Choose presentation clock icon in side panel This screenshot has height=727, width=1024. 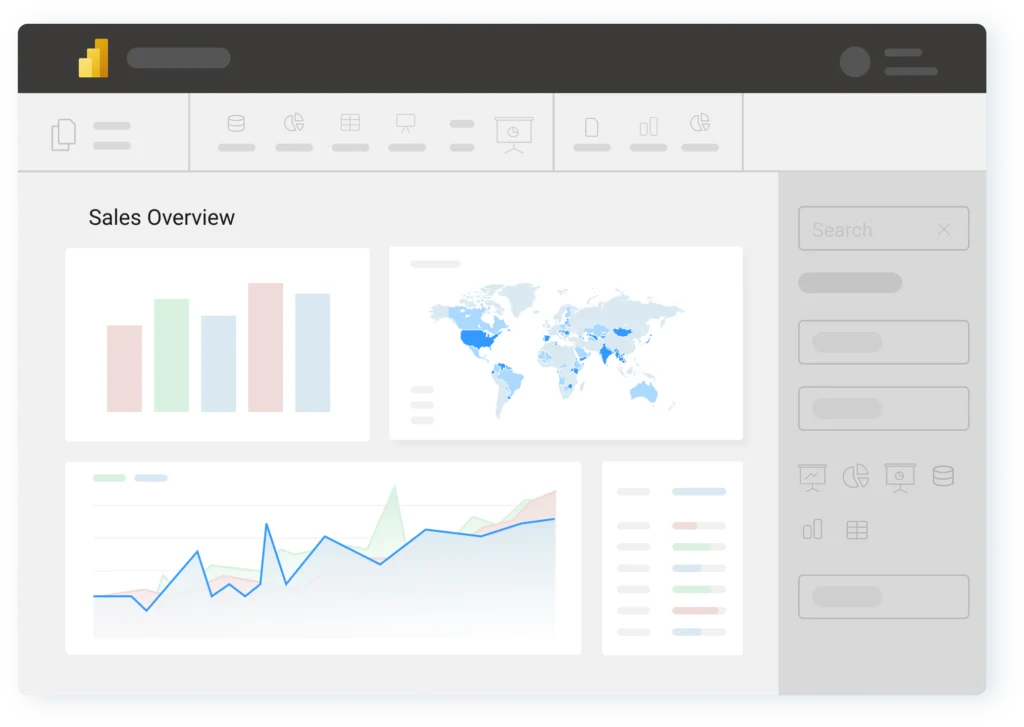(x=900, y=477)
